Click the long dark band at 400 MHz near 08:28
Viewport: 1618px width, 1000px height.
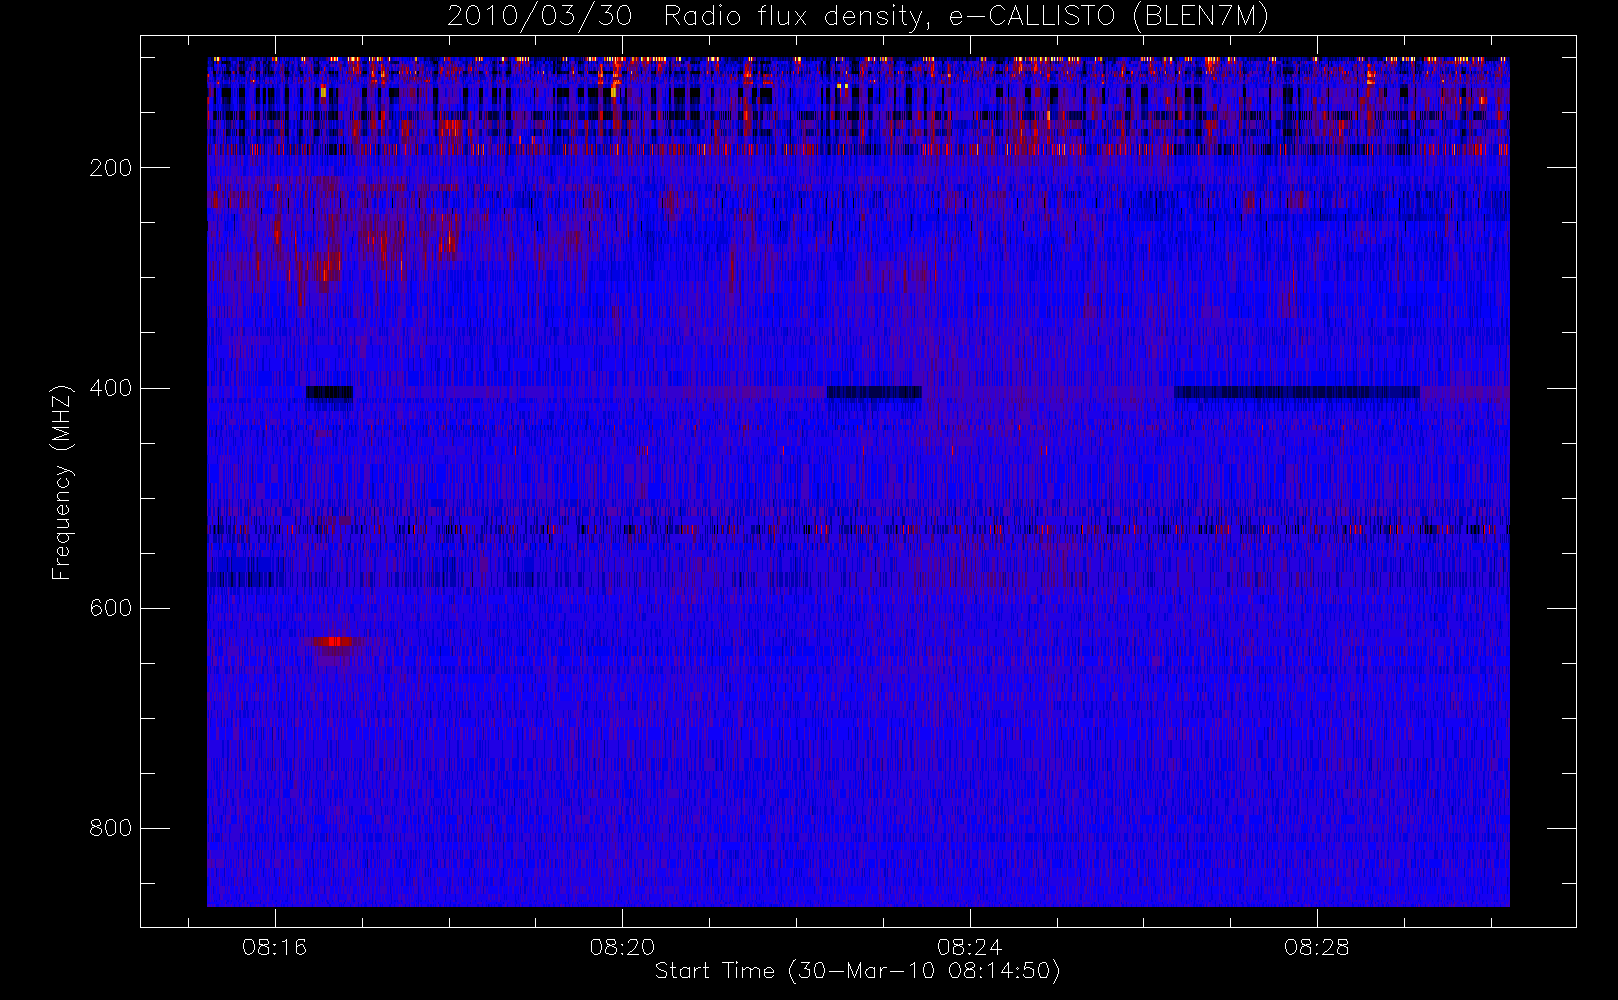click(1296, 392)
